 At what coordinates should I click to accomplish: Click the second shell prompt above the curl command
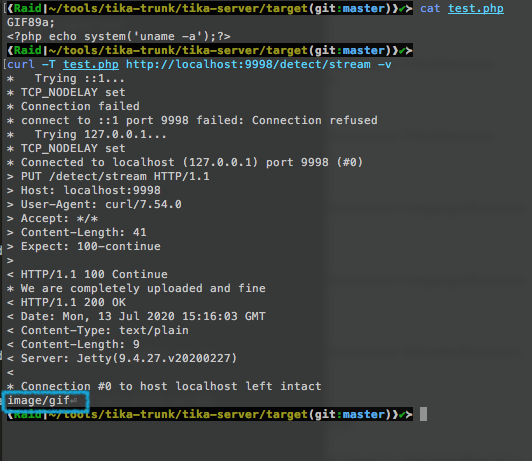click(x=210, y=50)
